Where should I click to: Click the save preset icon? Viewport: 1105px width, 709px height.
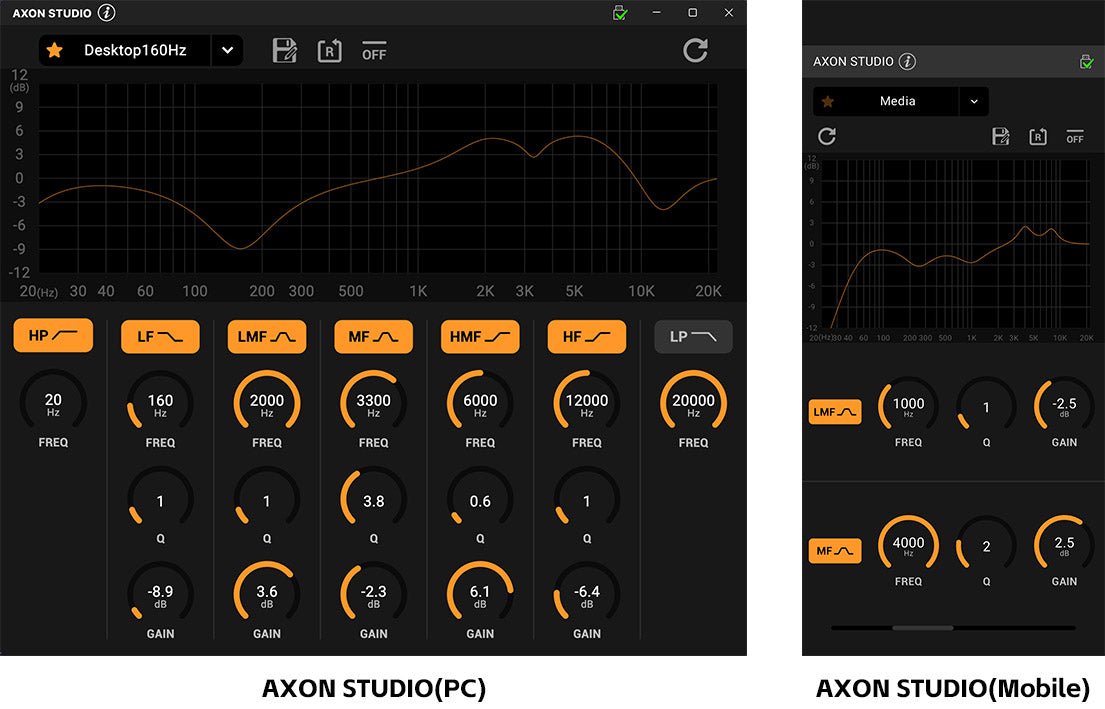pyautogui.click(x=285, y=50)
